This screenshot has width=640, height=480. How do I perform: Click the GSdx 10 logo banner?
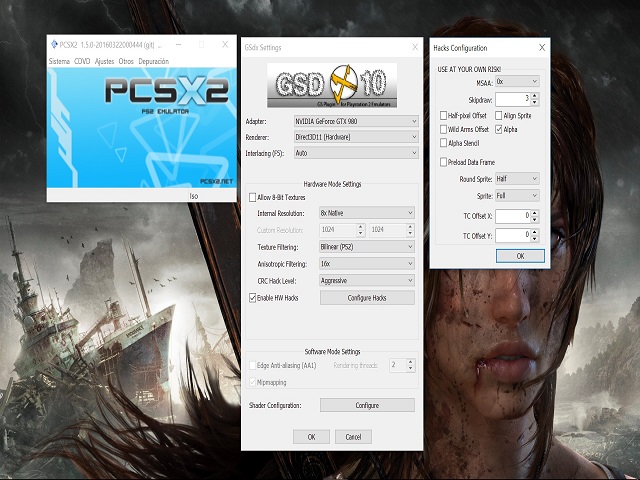point(332,85)
